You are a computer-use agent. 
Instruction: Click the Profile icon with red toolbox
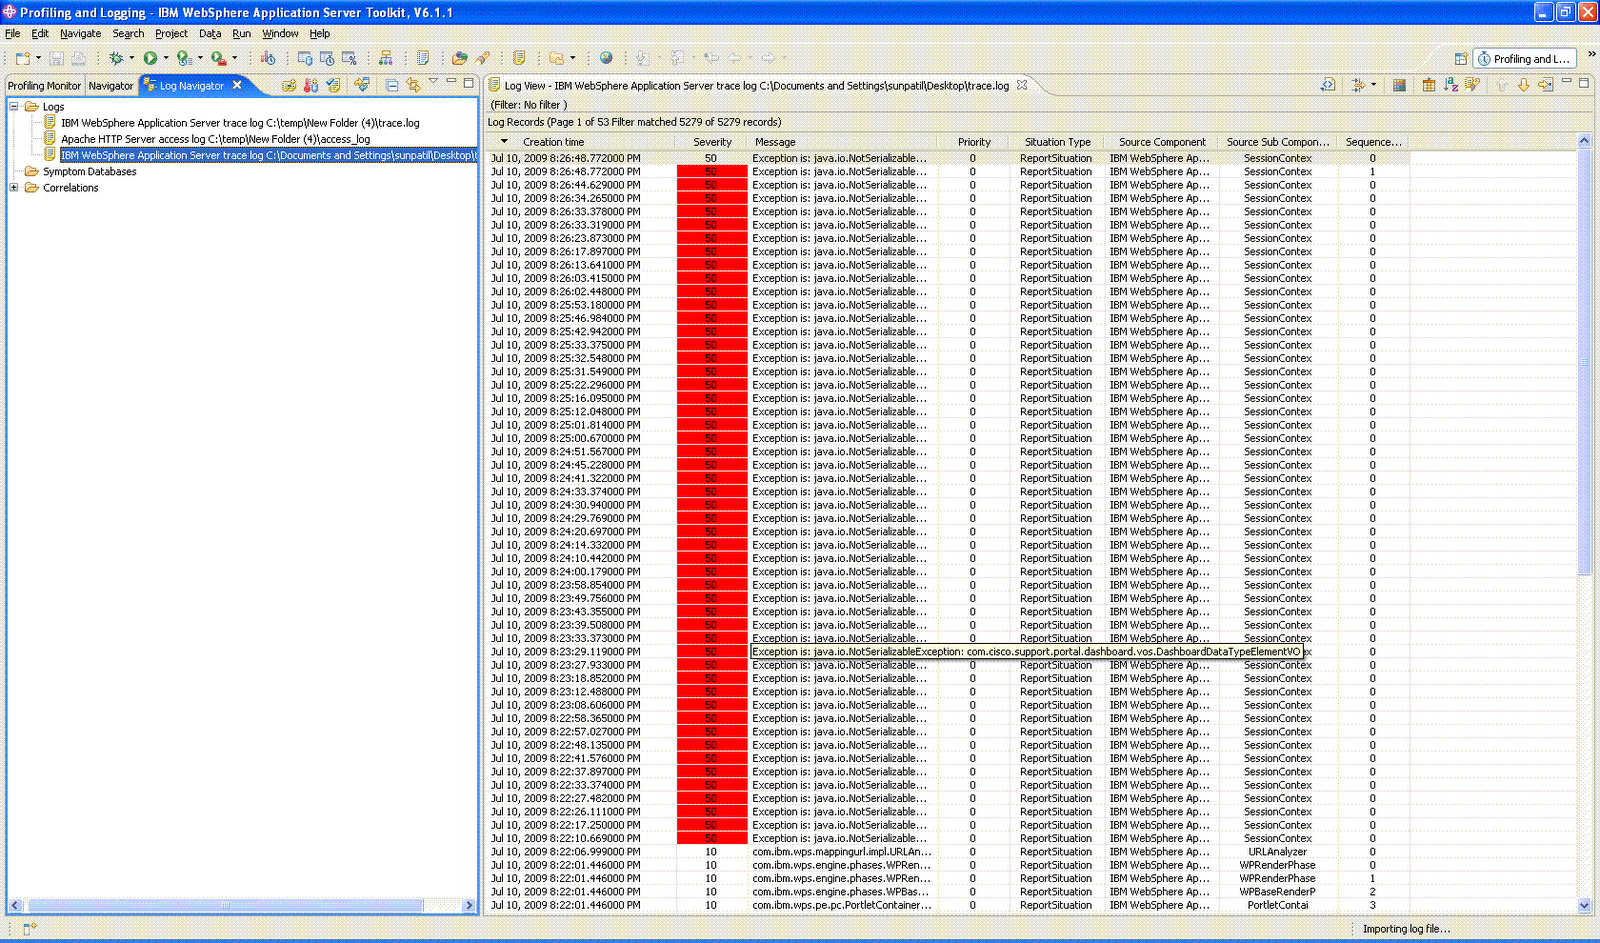pyautogui.click(x=218, y=58)
